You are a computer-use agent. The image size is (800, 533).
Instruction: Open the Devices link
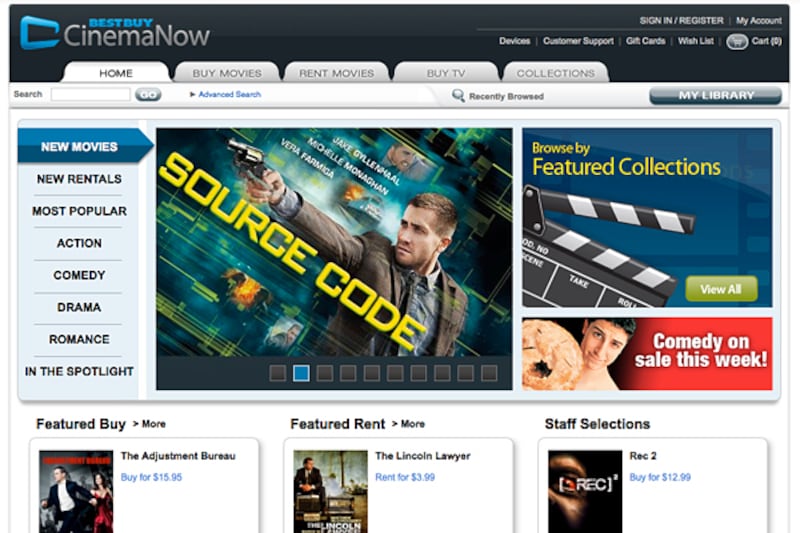[514, 41]
